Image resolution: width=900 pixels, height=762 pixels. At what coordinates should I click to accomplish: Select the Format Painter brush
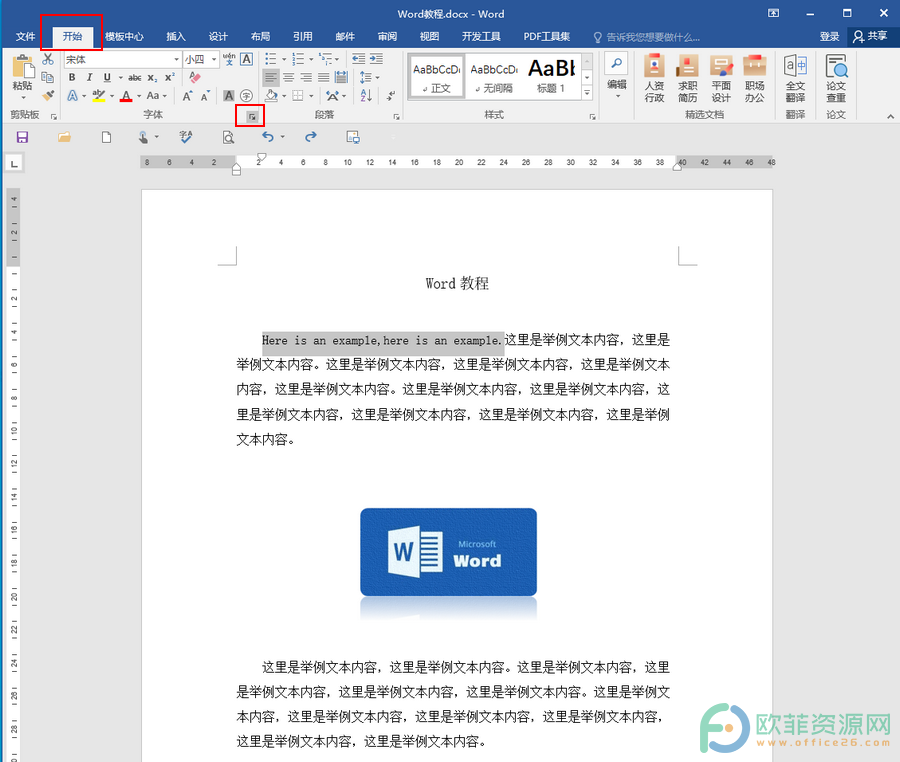click(48, 95)
